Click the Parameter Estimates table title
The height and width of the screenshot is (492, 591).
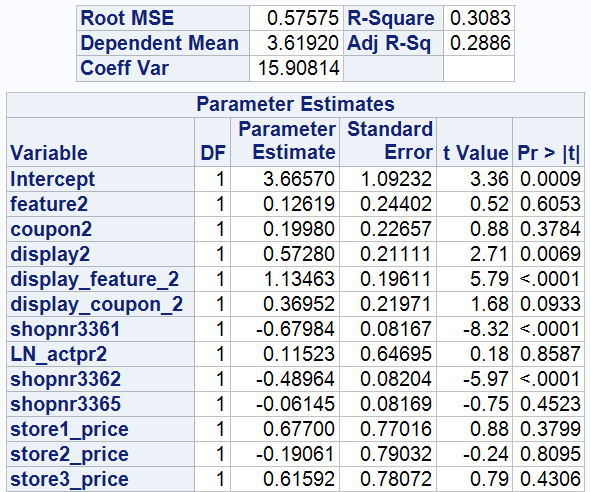[295, 104]
